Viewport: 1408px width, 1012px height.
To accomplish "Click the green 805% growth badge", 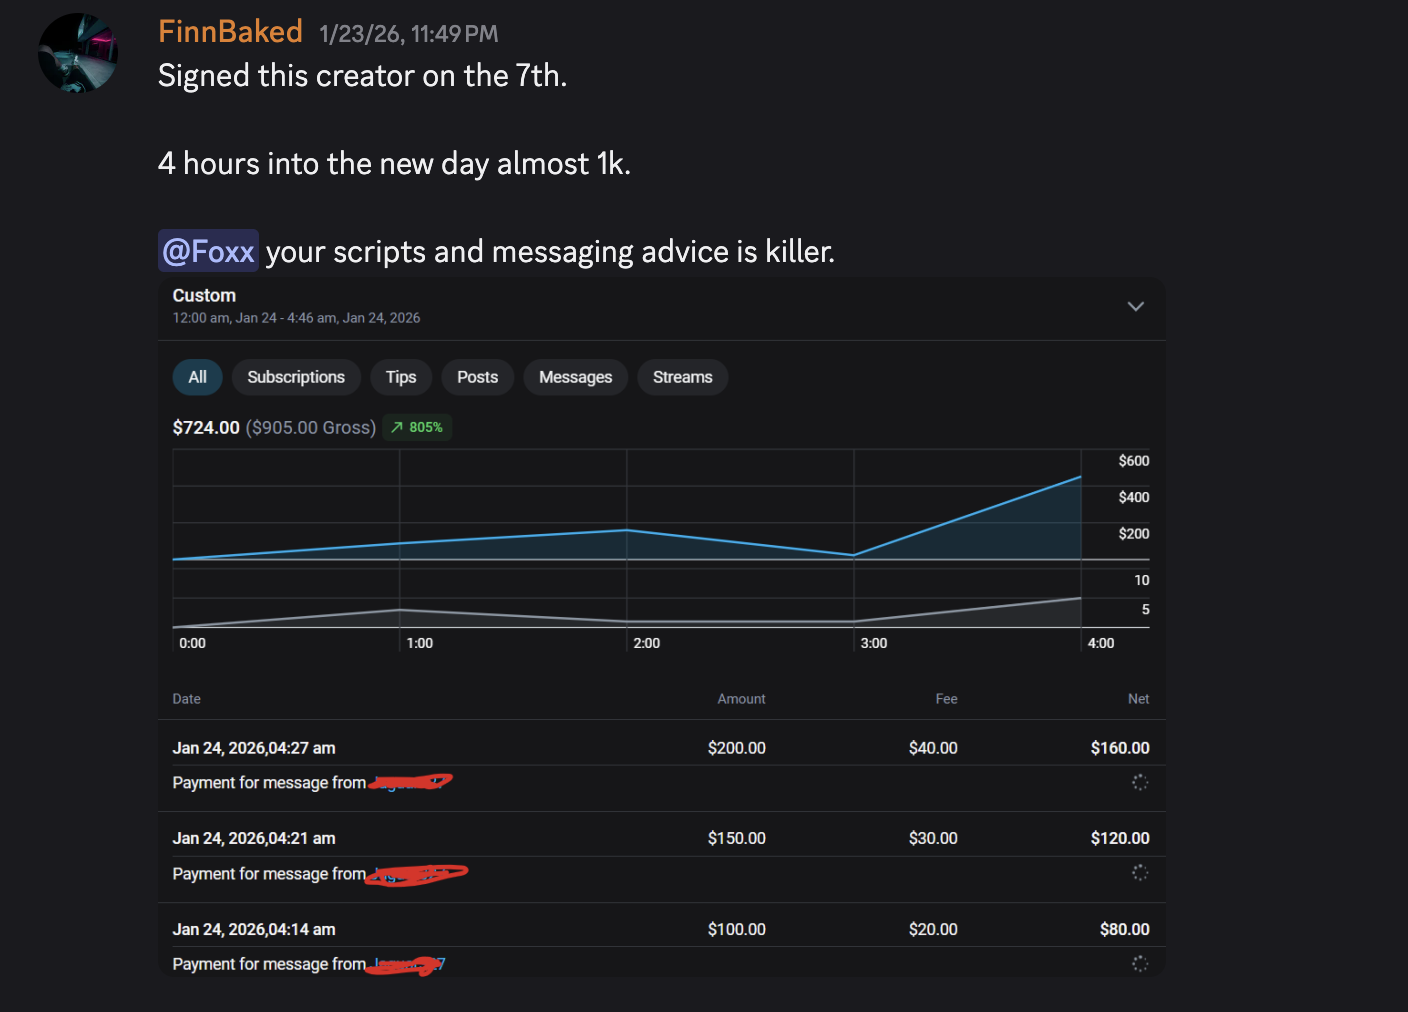I will (x=417, y=427).
